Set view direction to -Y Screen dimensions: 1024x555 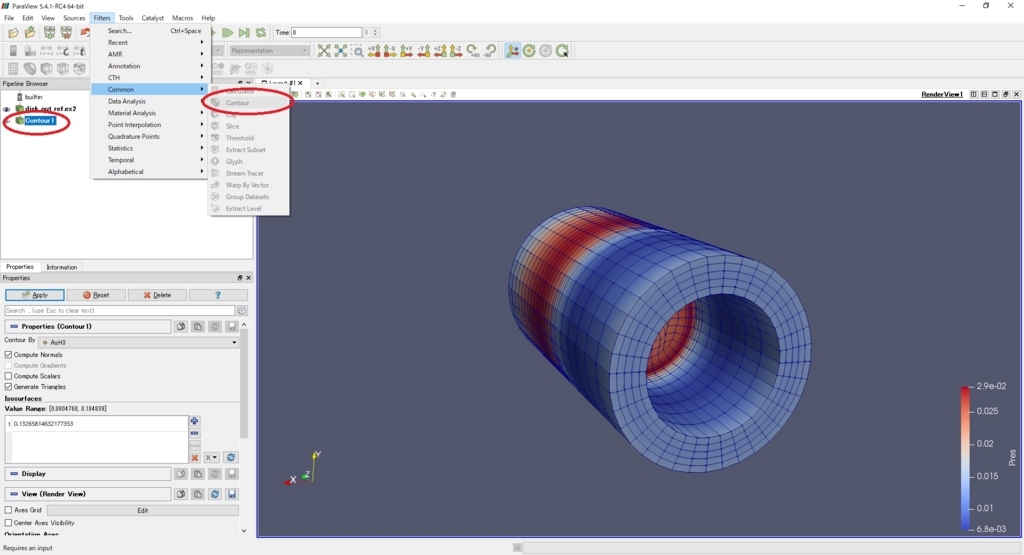coord(424,51)
